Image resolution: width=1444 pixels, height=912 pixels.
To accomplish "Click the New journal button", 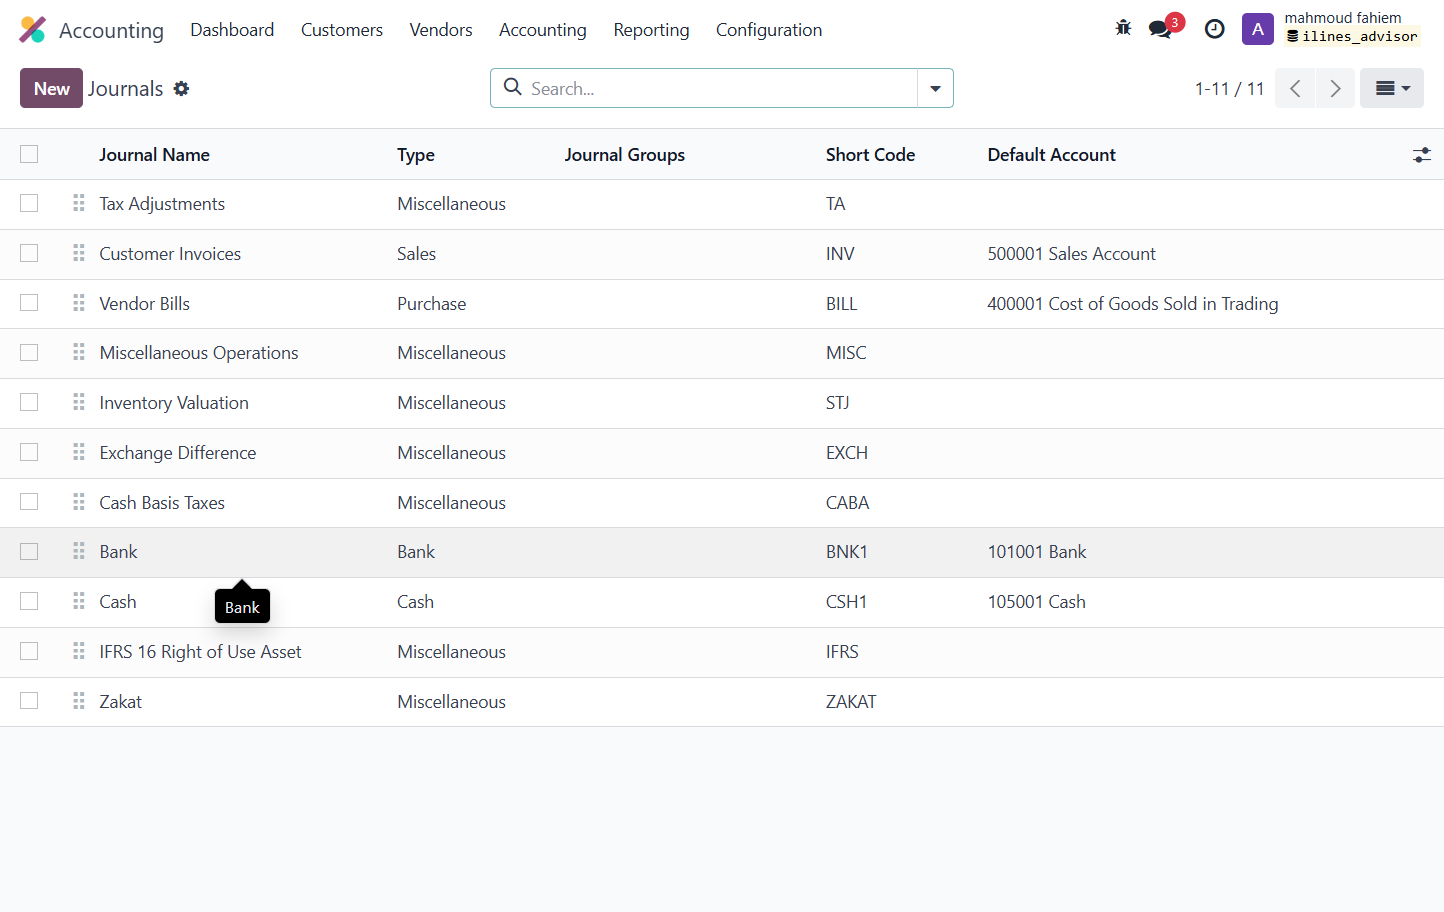I will [51, 88].
